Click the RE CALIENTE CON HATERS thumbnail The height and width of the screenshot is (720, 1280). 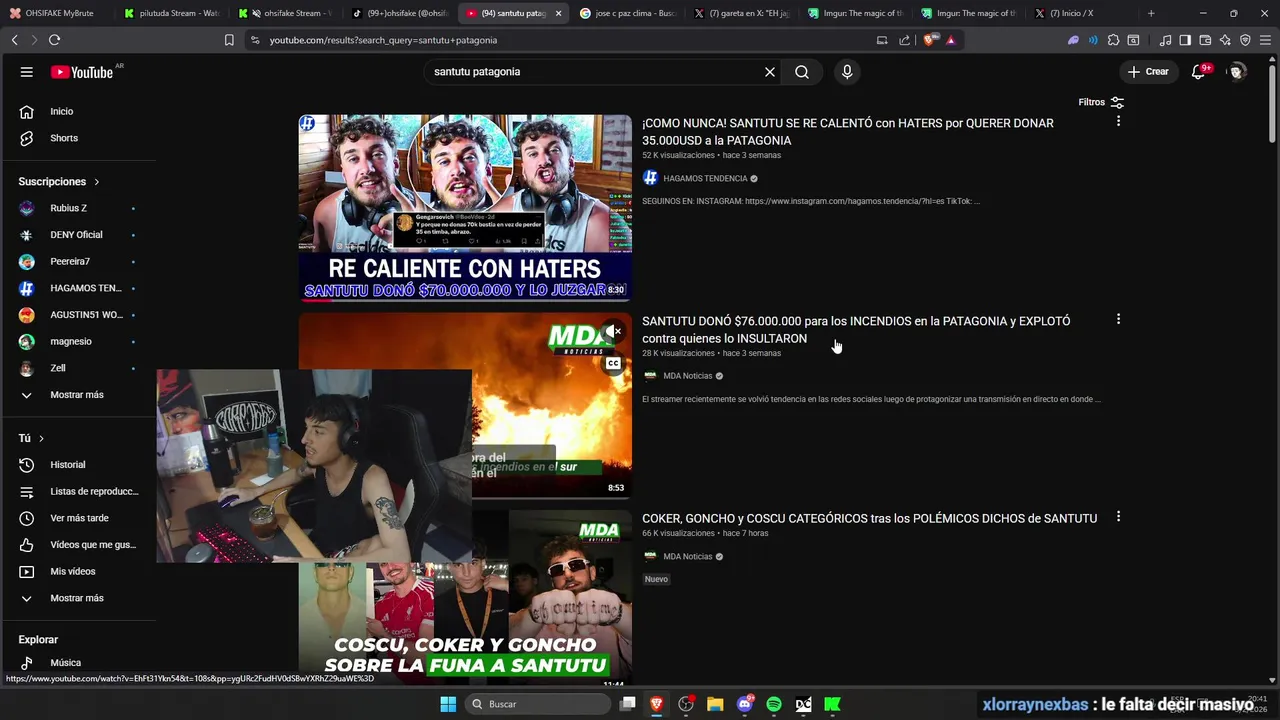tap(465, 208)
